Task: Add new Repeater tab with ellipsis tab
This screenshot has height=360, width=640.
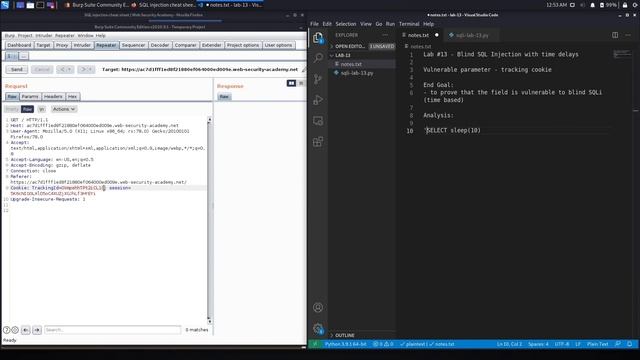Action: (x=24, y=56)
